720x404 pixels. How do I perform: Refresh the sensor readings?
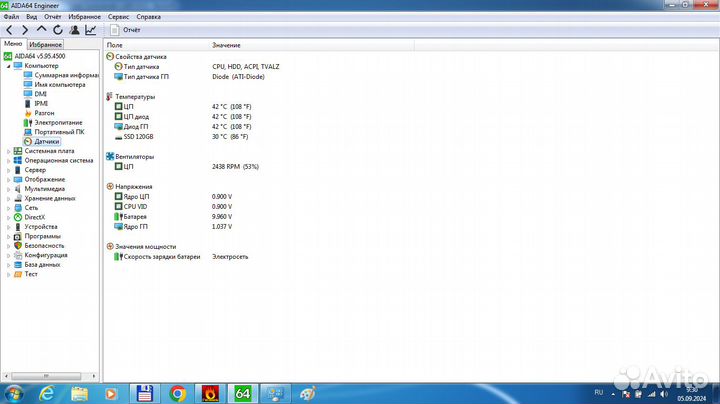coord(57,30)
